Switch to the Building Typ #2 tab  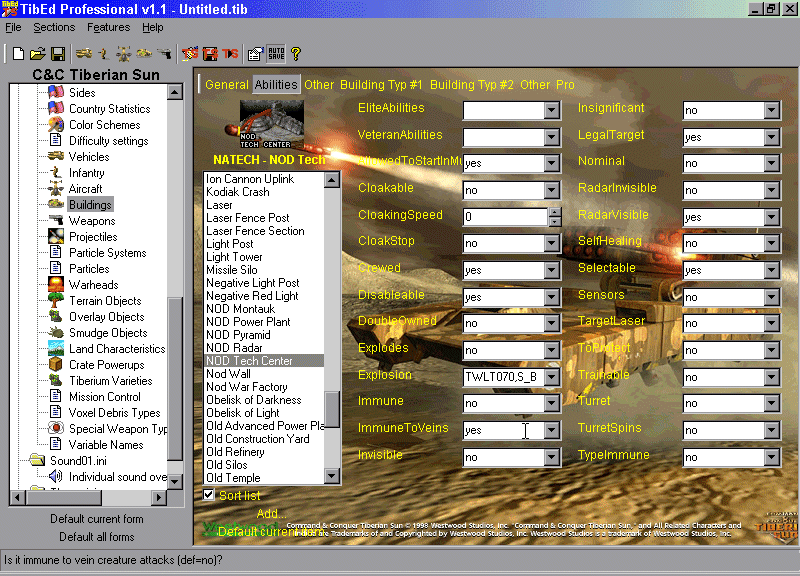click(x=471, y=85)
